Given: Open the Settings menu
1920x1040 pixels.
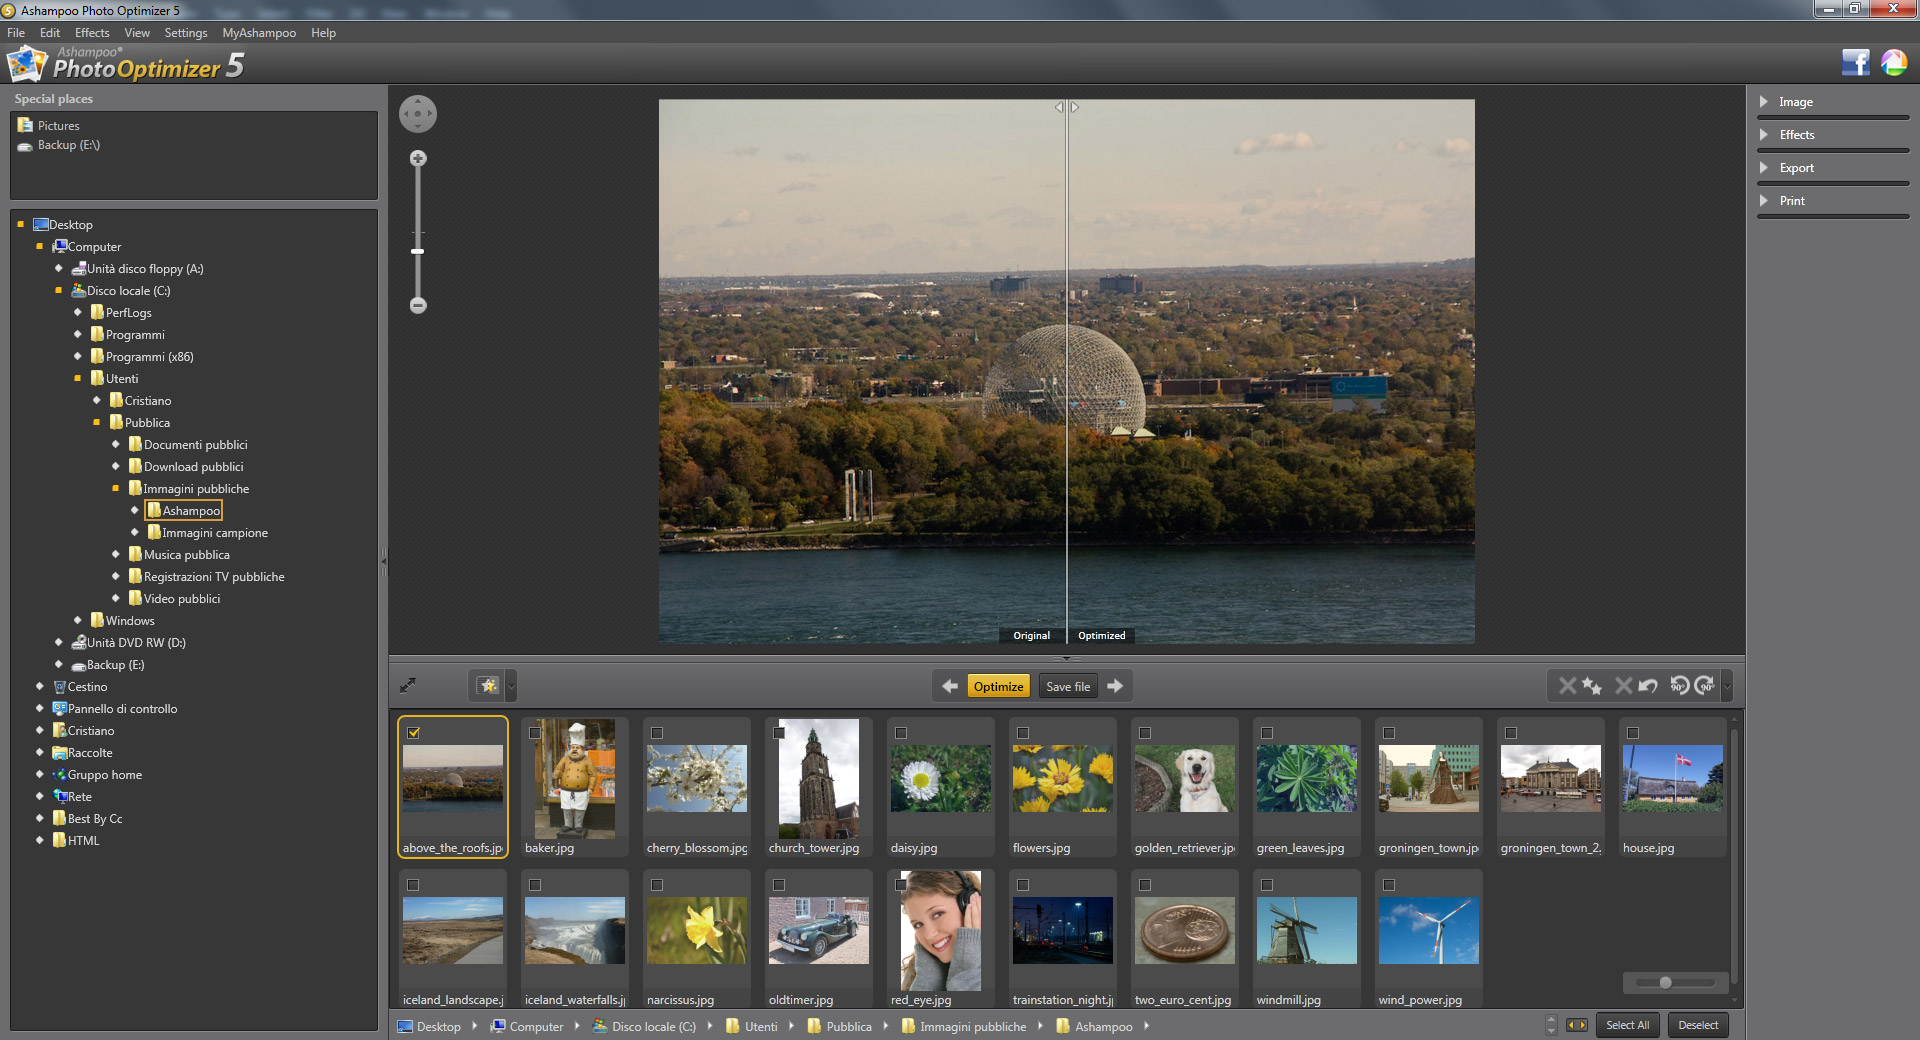Looking at the screenshot, I should (185, 33).
